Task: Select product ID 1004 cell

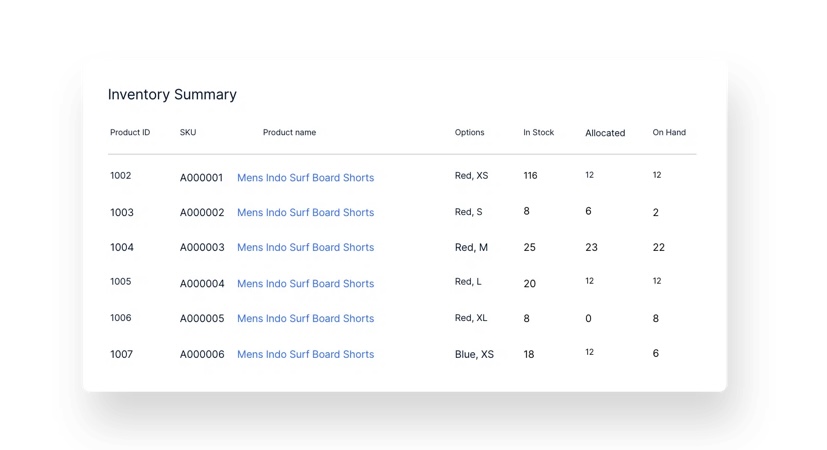Action: click(x=122, y=247)
